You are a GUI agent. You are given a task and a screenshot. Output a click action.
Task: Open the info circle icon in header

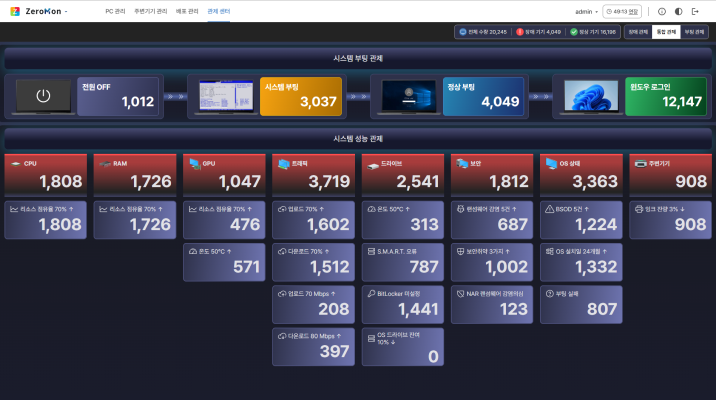coord(662,11)
